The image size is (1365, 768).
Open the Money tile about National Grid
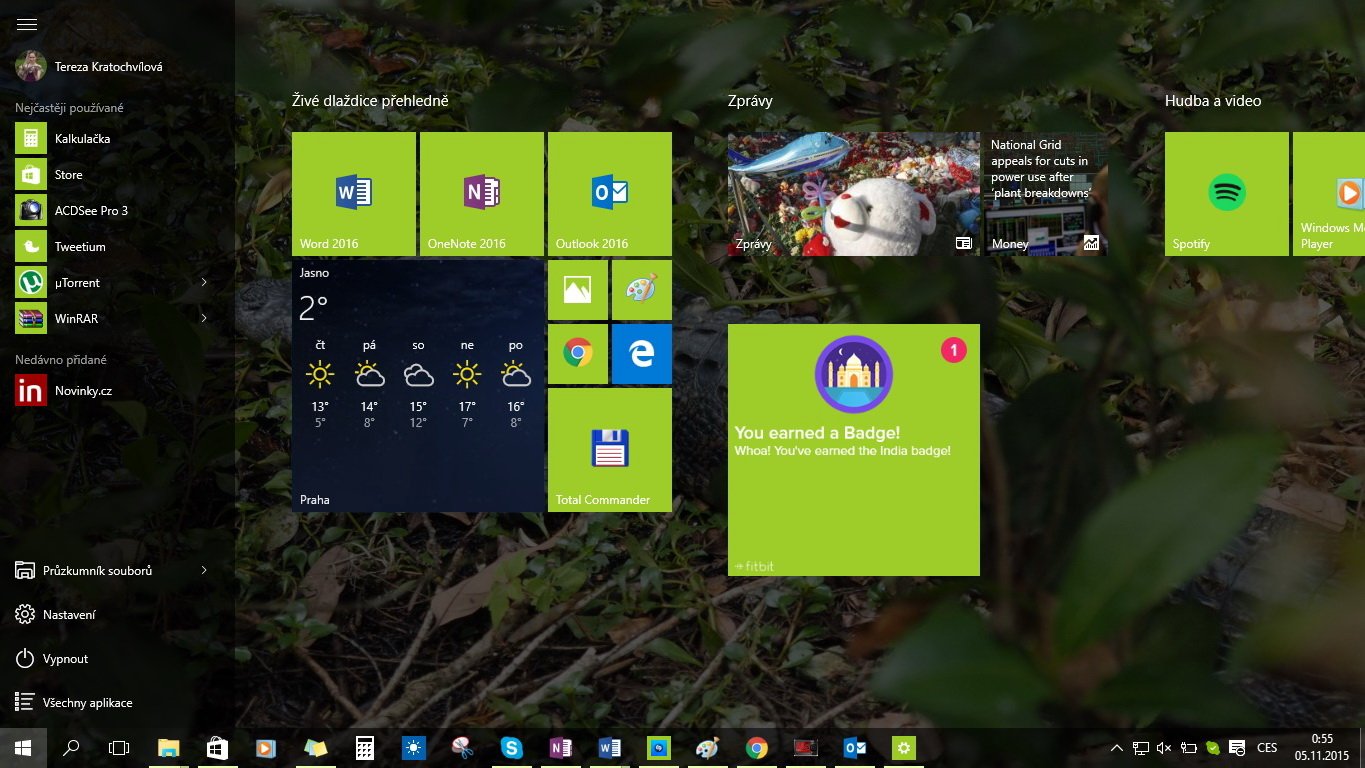(1046, 194)
